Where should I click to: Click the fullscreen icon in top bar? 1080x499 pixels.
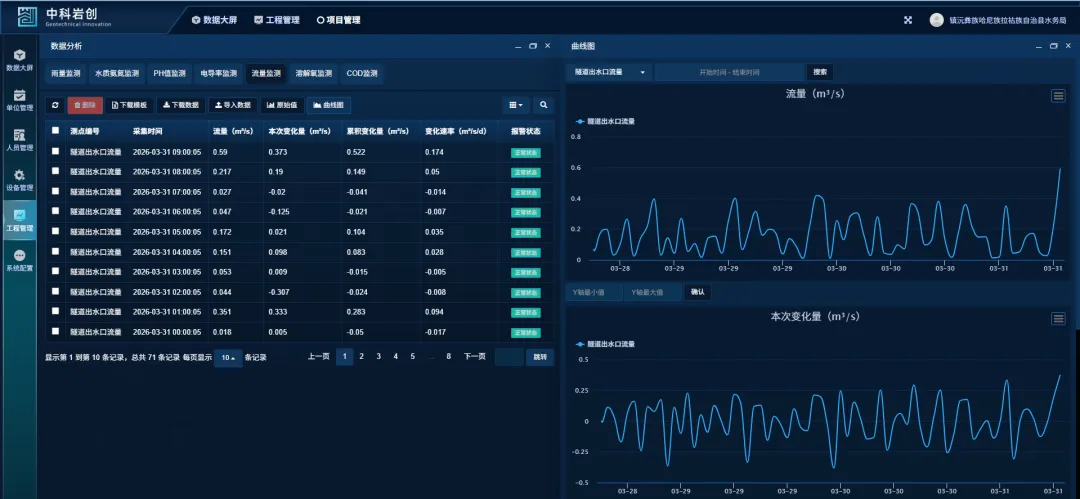[x=908, y=19]
